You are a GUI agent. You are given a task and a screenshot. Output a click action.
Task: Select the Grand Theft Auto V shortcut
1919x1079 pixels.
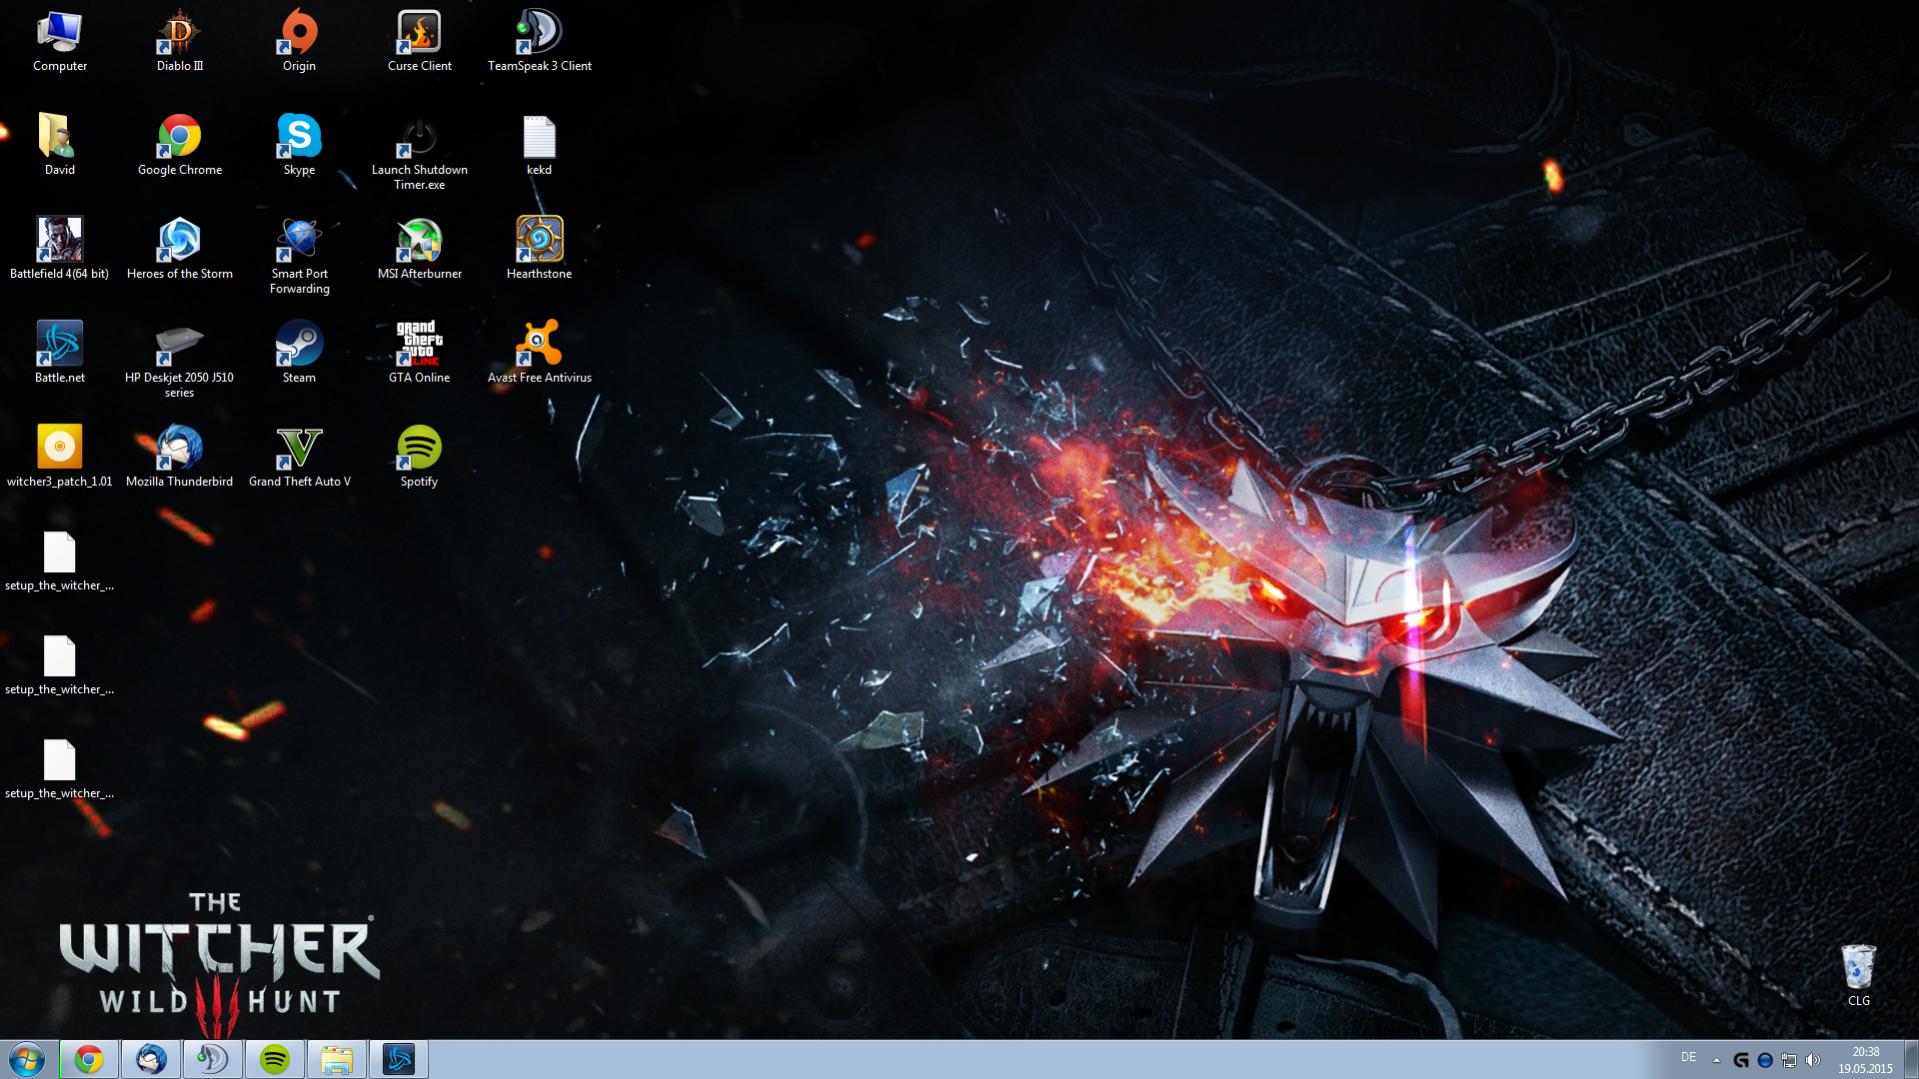point(299,449)
